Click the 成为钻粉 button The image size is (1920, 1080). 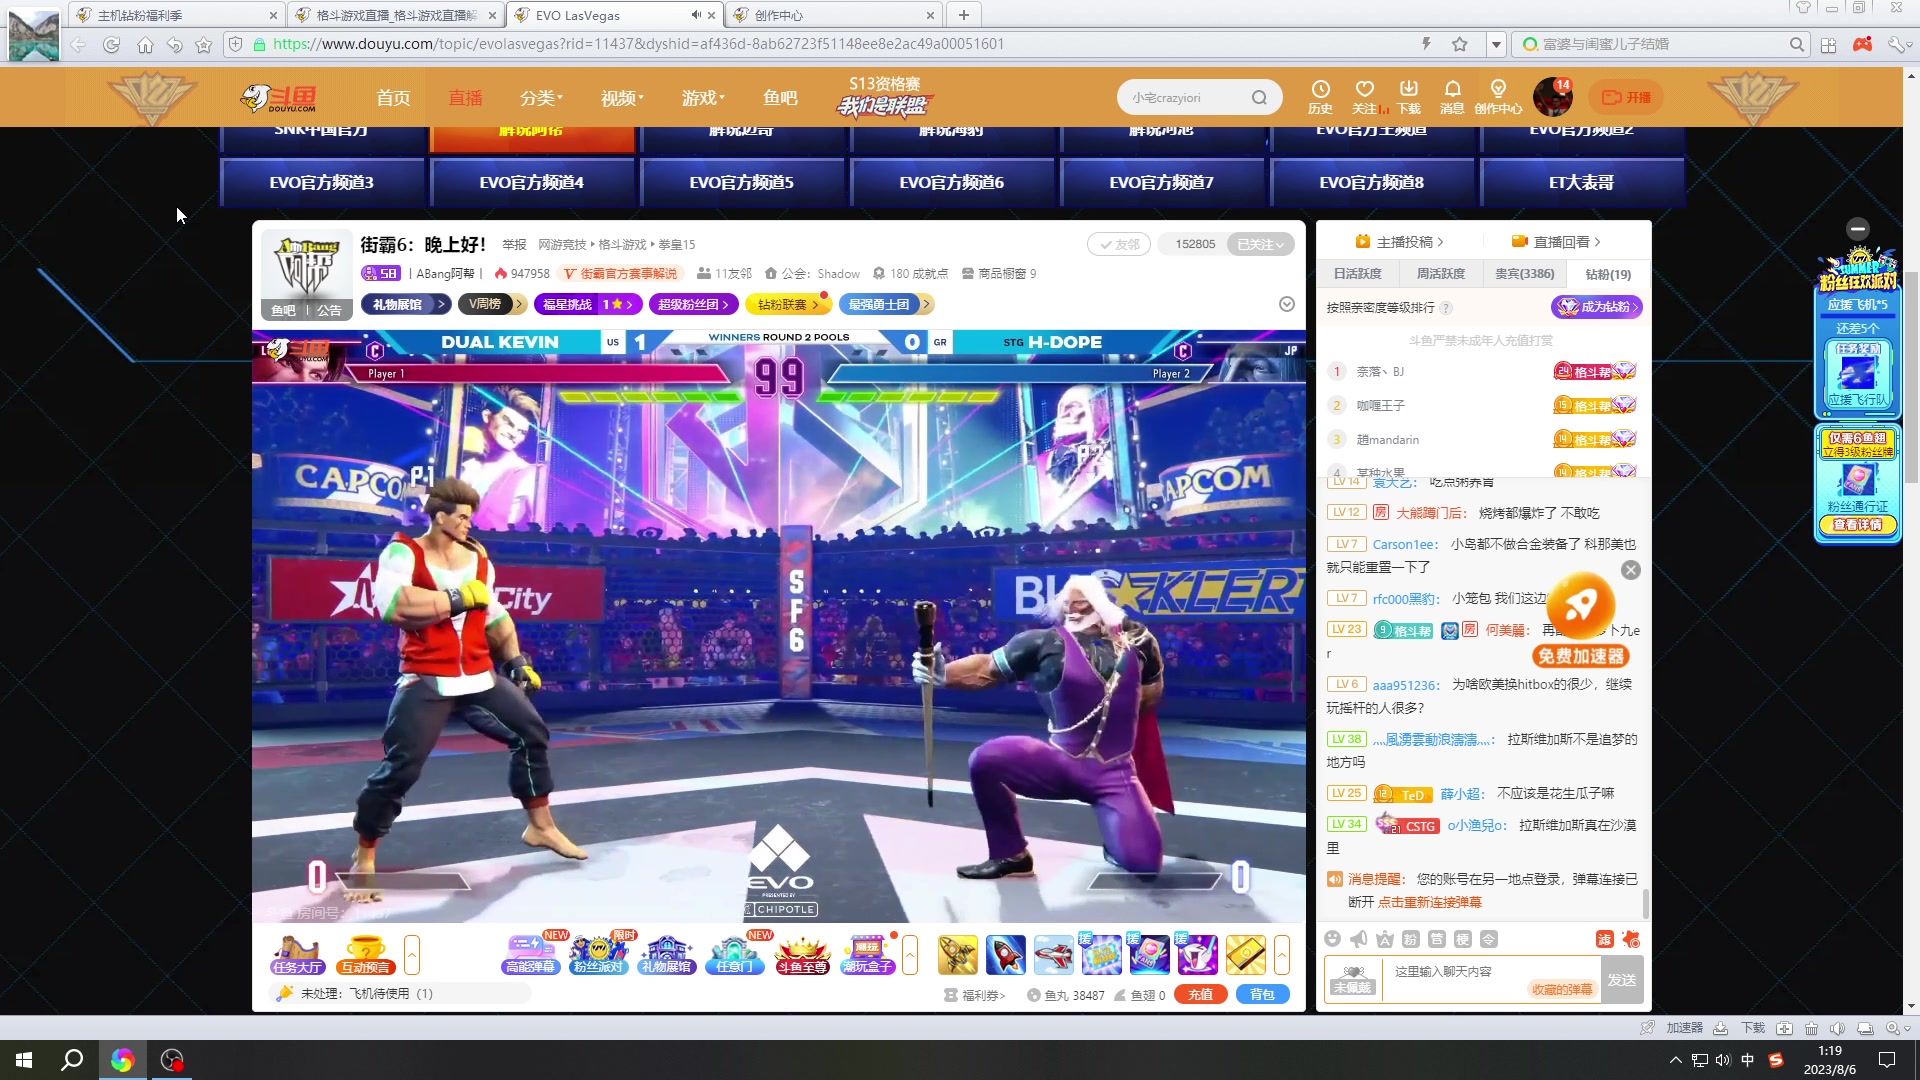[1597, 307]
